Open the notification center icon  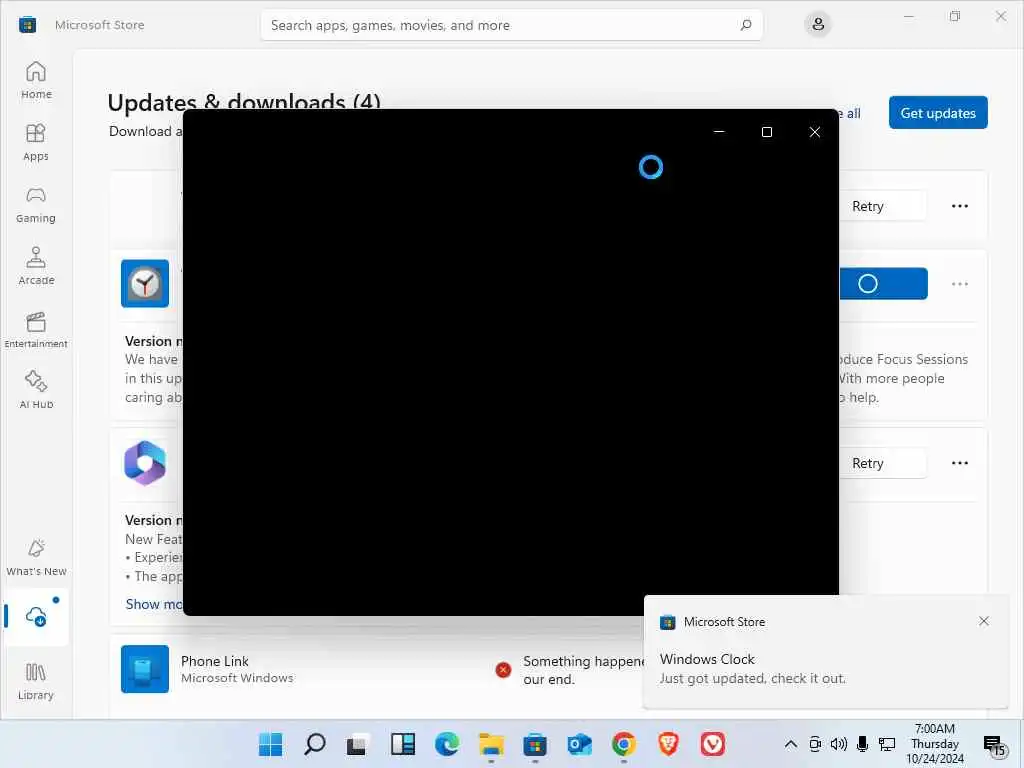tap(995, 745)
